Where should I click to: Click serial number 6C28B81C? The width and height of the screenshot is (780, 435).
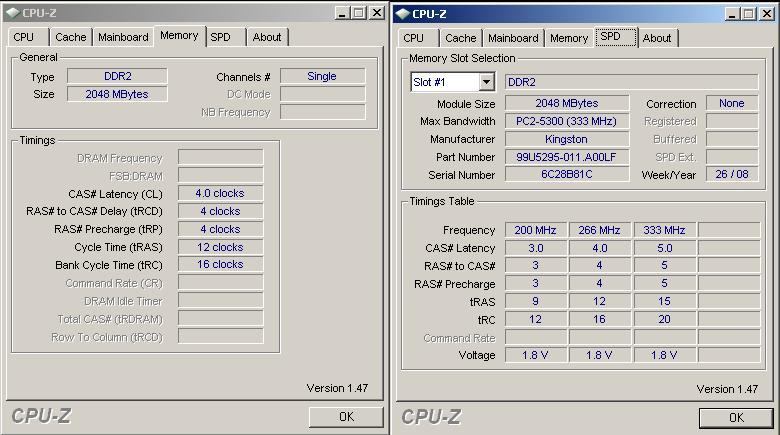pyautogui.click(x=567, y=174)
